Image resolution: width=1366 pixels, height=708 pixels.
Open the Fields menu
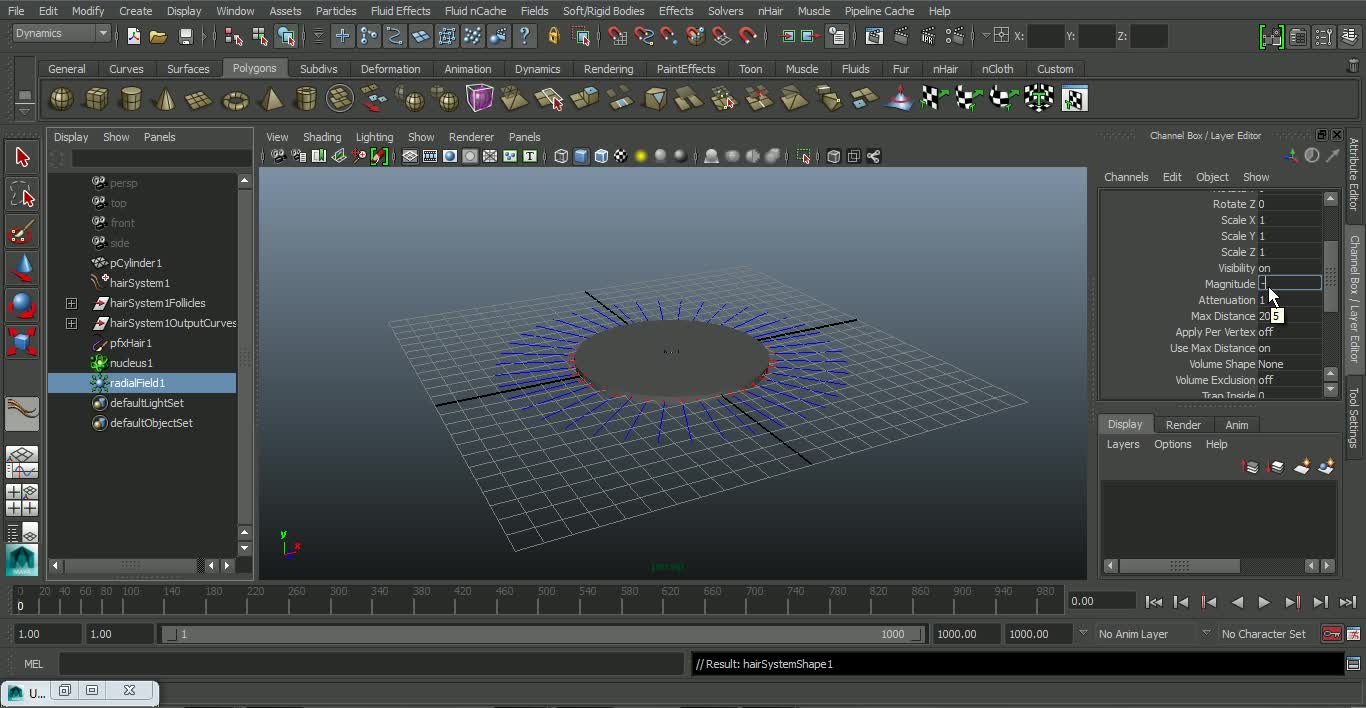point(534,11)
